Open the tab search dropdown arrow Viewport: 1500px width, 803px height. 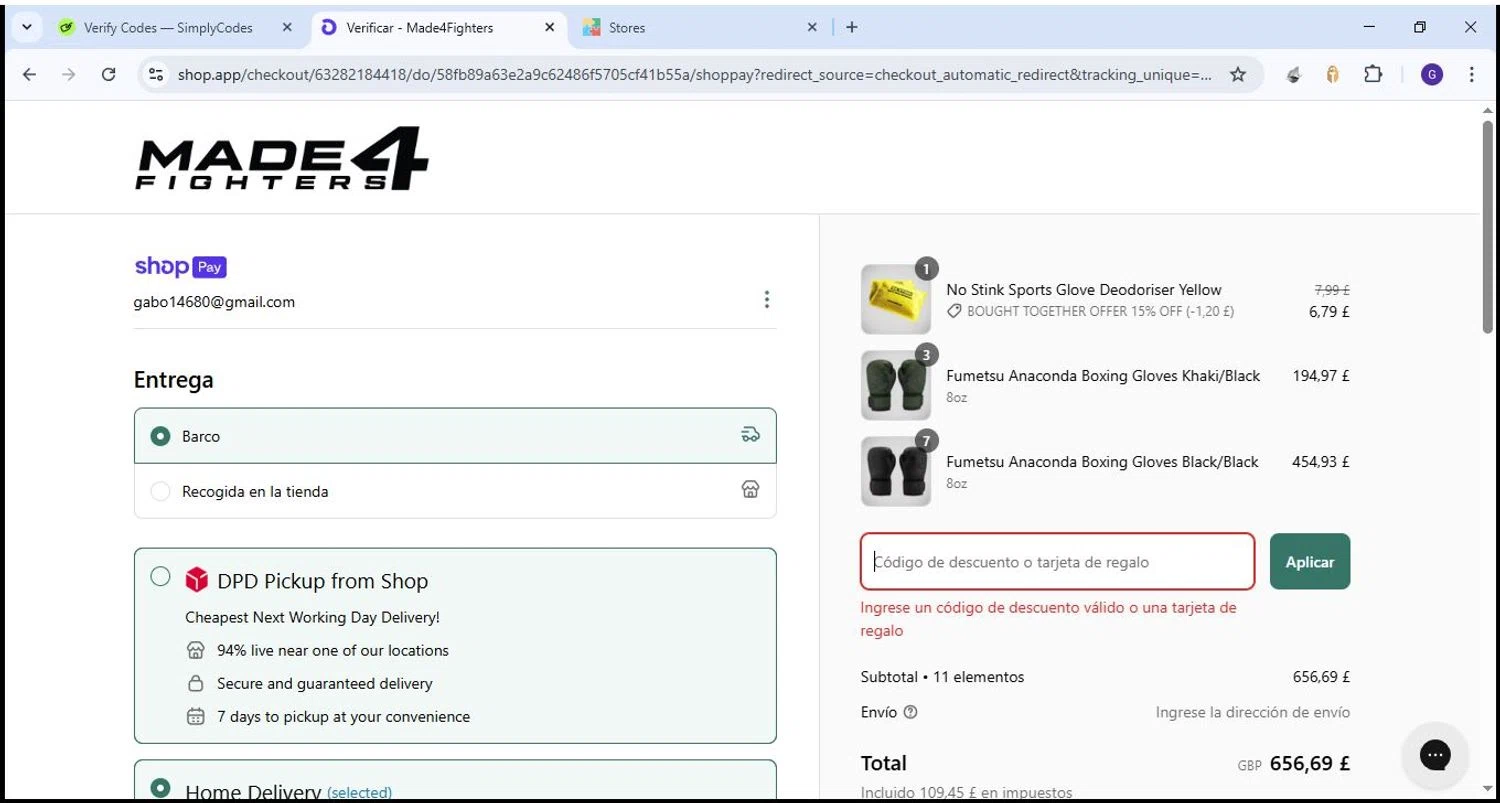[27, 27]
